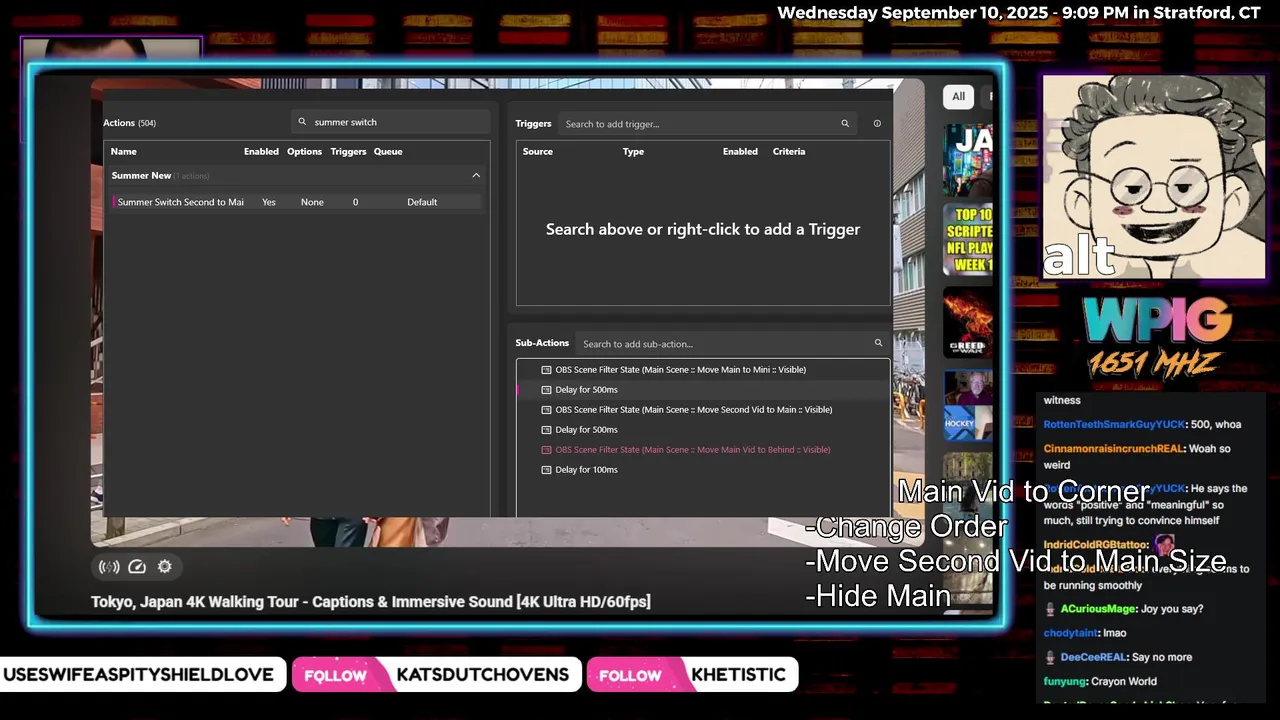Open chat user funyung's name

click(1065, 681)
